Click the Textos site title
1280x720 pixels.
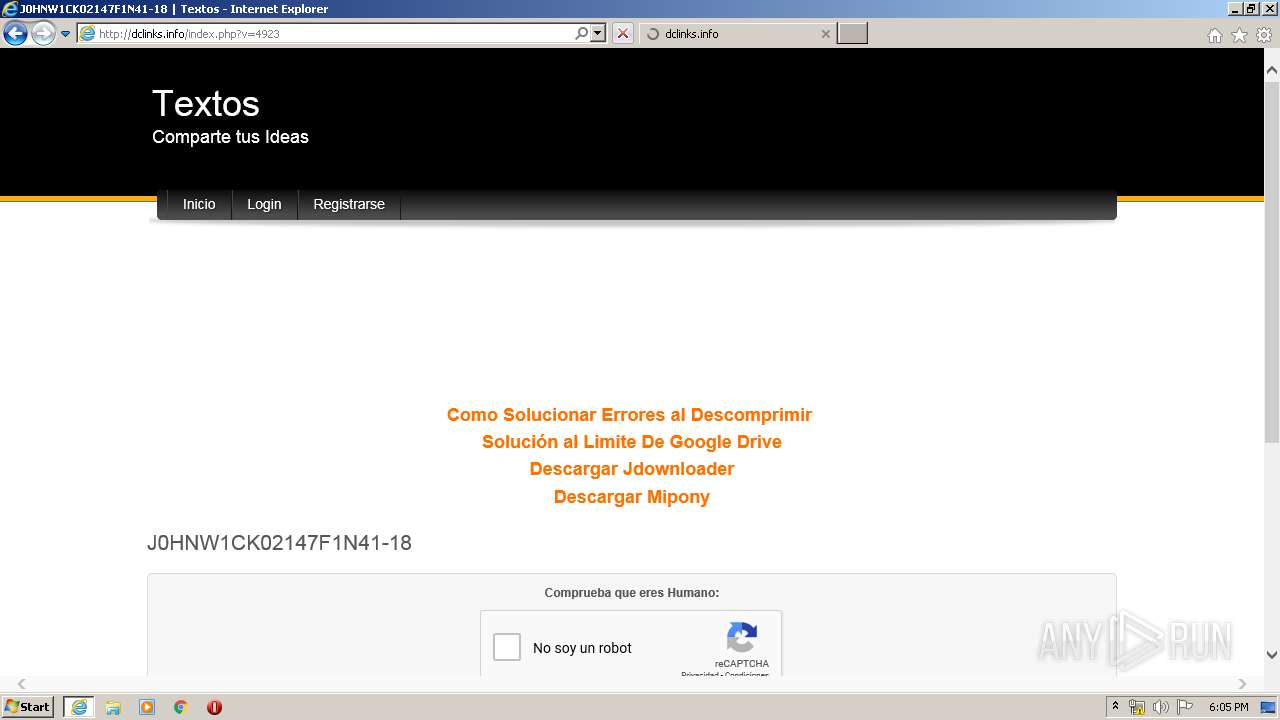click(x=206, y=104)
